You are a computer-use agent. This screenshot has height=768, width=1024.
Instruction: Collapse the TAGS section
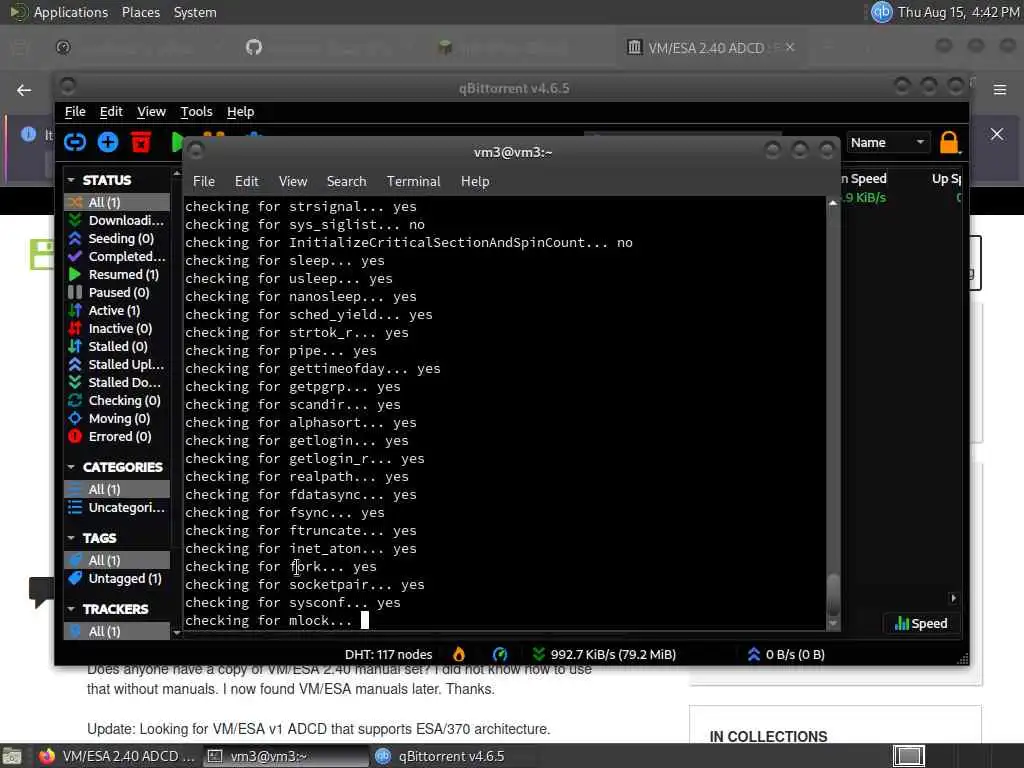point(71,538)
